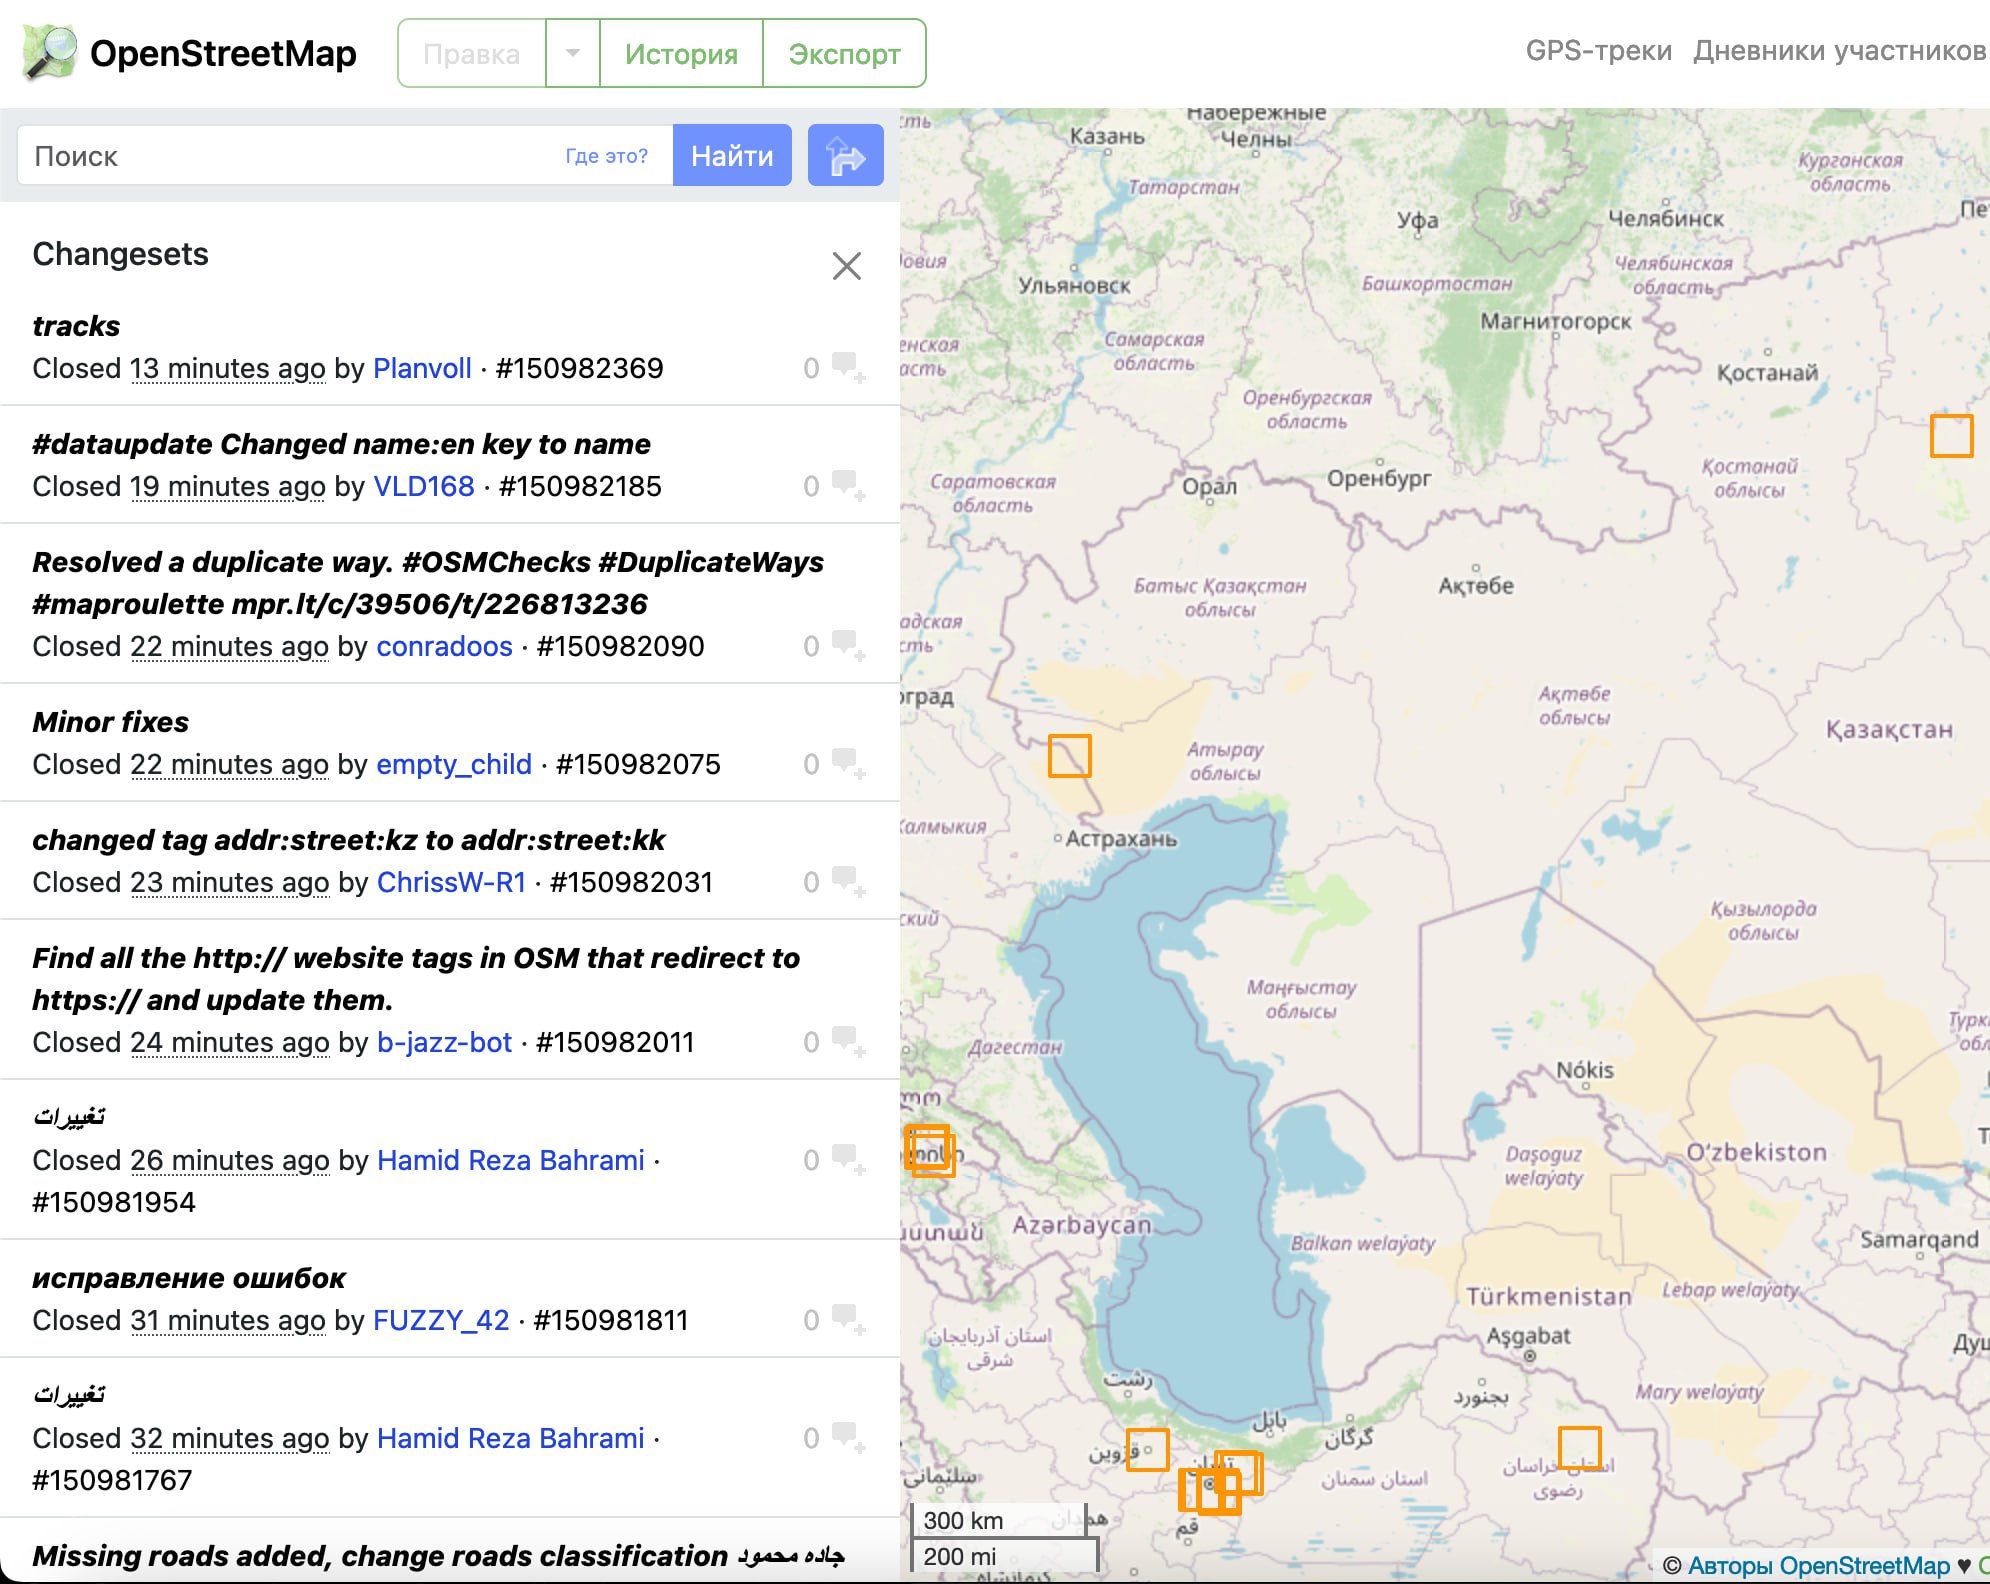The height and width of the screenshot is (1584, 1990).
Task: Click the comment icon for changeset #150982031
Action: click(x=848, y=881)
